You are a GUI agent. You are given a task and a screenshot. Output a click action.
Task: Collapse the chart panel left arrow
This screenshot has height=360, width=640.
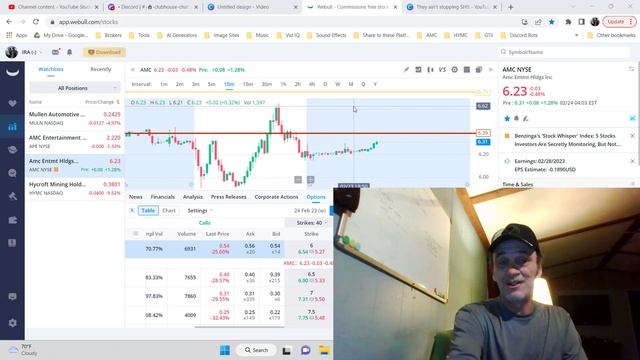(133, 70)
